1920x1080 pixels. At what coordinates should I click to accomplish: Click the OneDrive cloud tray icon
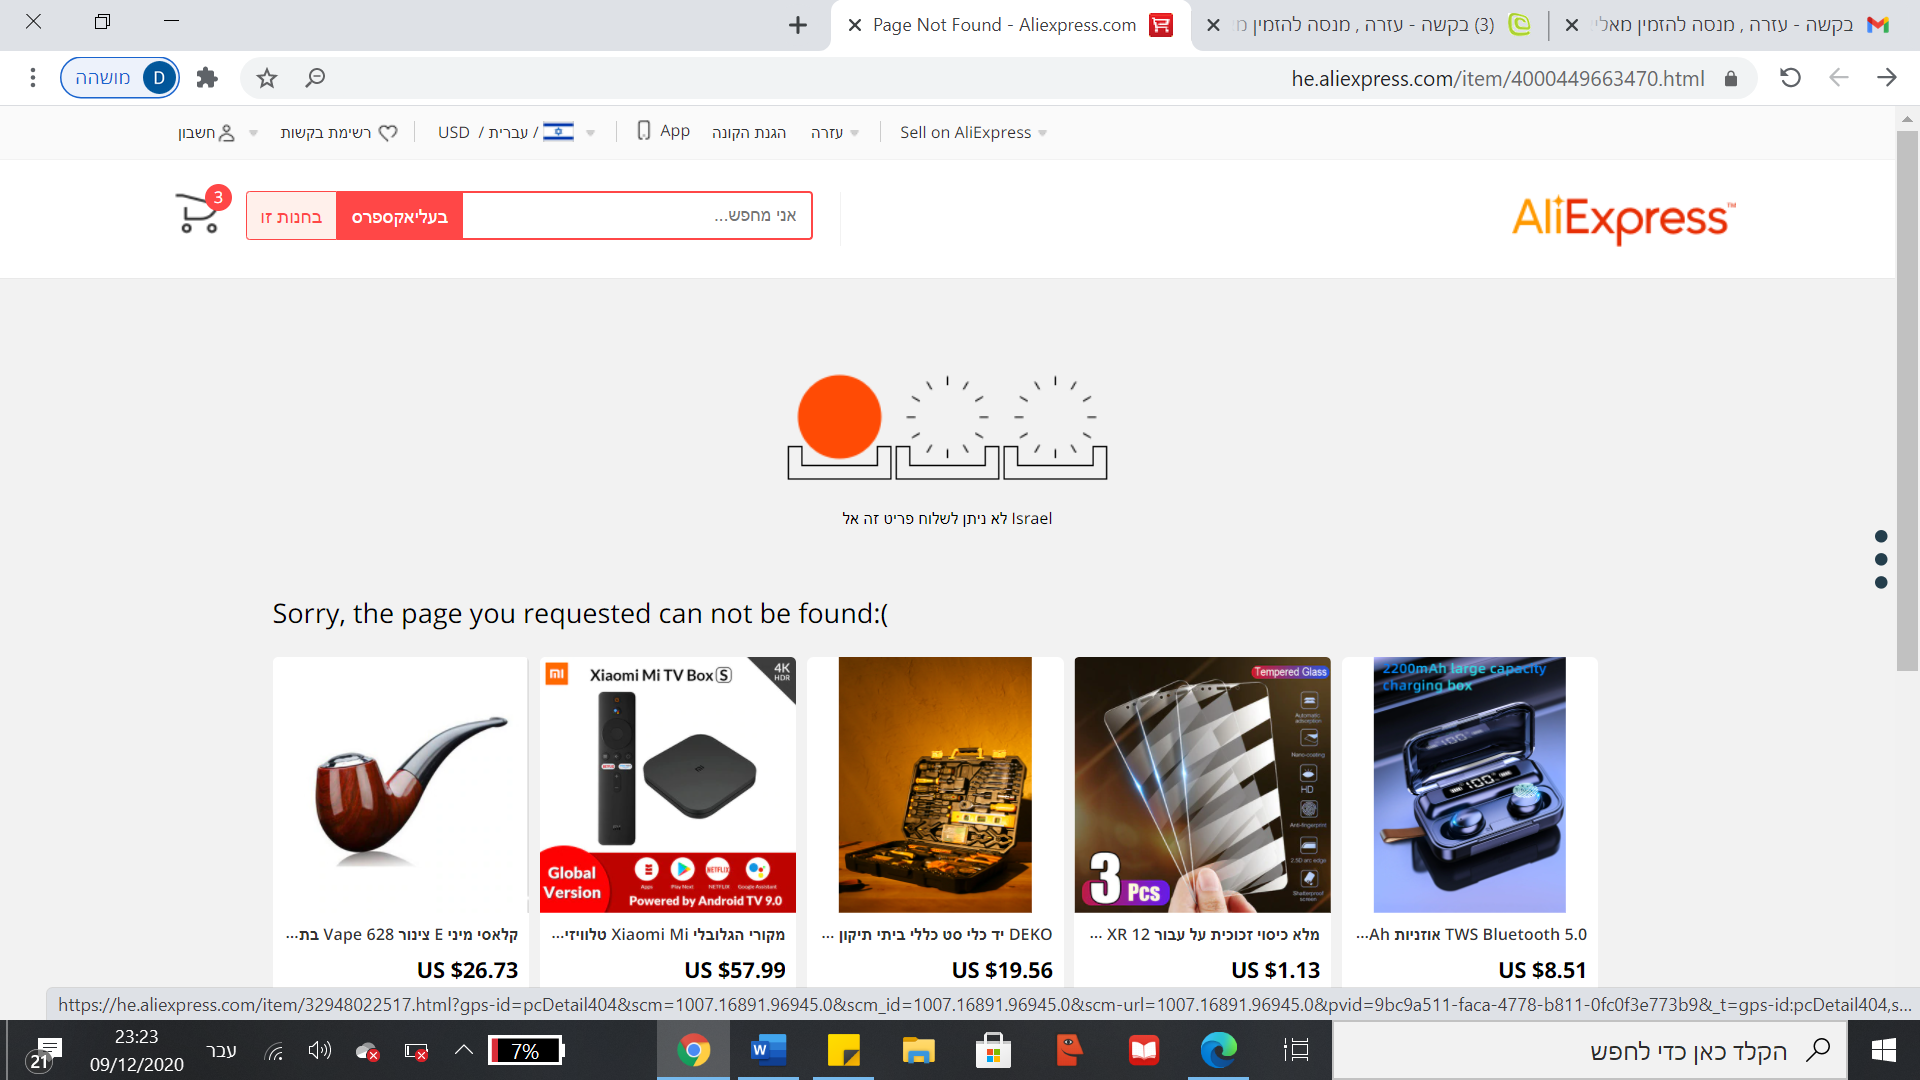tap(367, 1051)
